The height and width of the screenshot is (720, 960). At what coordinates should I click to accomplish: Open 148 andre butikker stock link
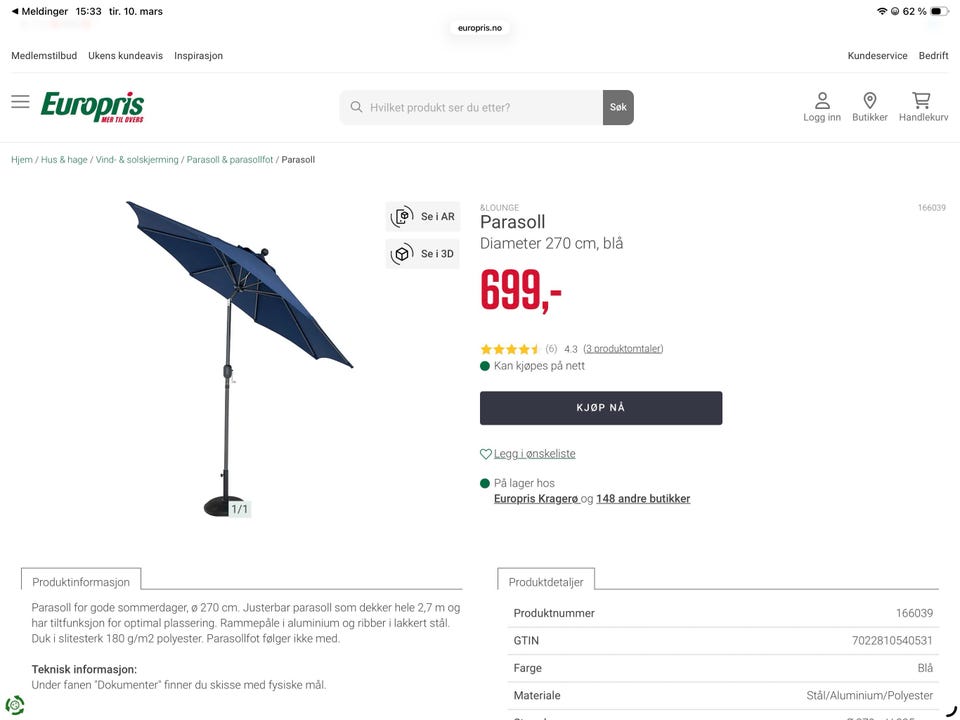pos(643,499)
